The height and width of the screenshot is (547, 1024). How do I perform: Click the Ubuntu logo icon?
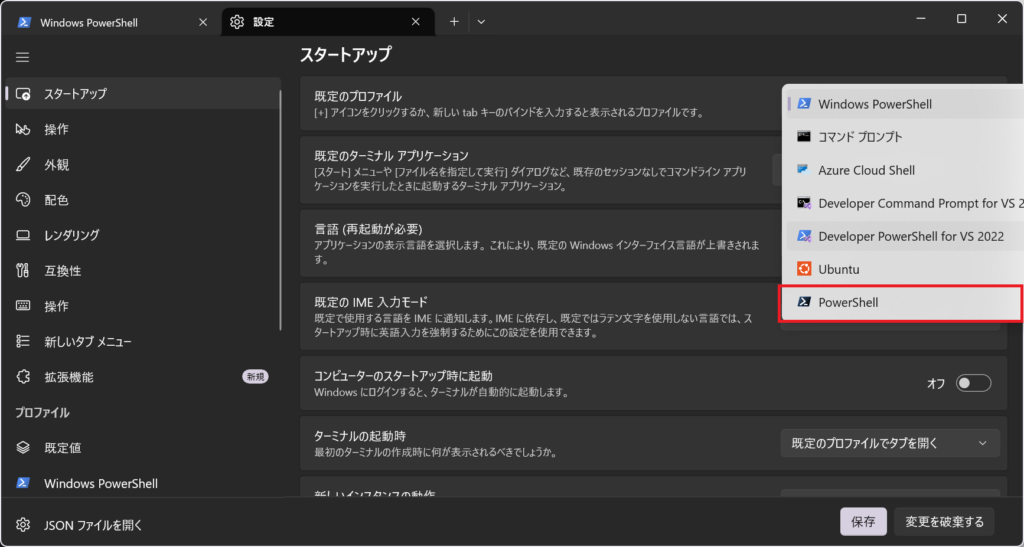tap(804, 269)
